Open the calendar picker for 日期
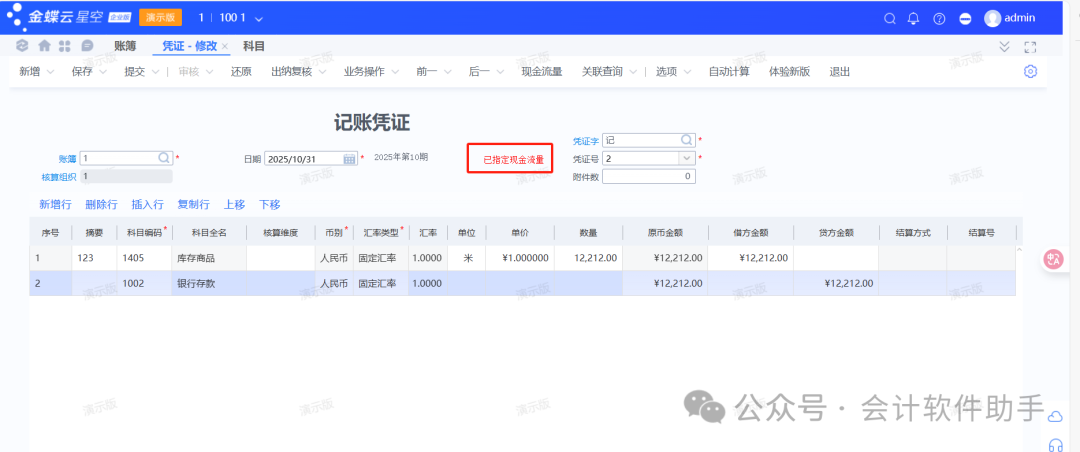The height and width of the screenshot is (452, 1080). (349, 159)
